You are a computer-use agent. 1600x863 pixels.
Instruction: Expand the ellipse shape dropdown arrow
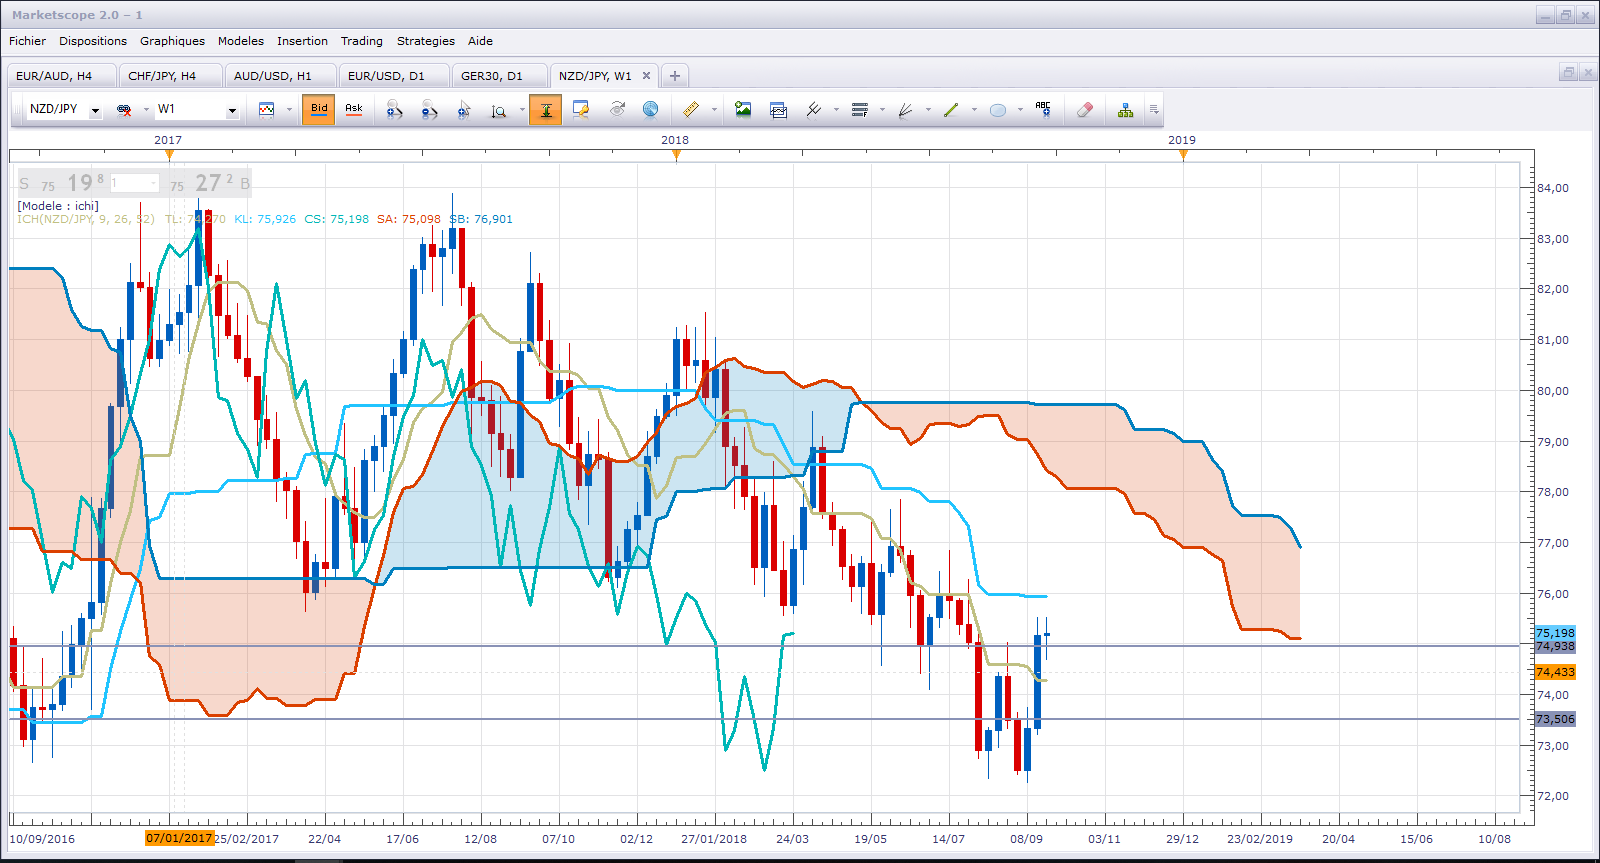(1020, 110)
